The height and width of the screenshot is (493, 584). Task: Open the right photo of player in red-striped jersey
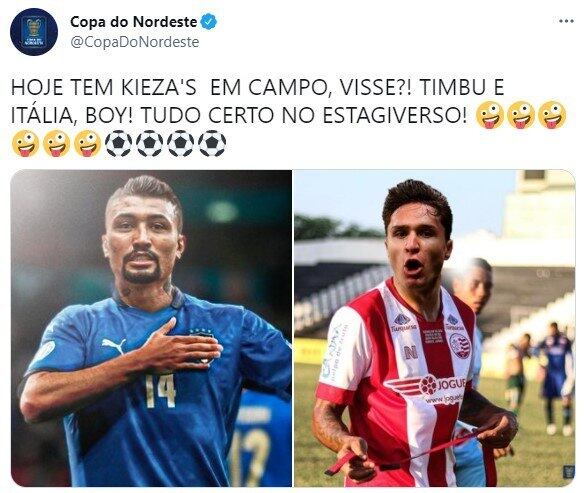tap(434, 328)
